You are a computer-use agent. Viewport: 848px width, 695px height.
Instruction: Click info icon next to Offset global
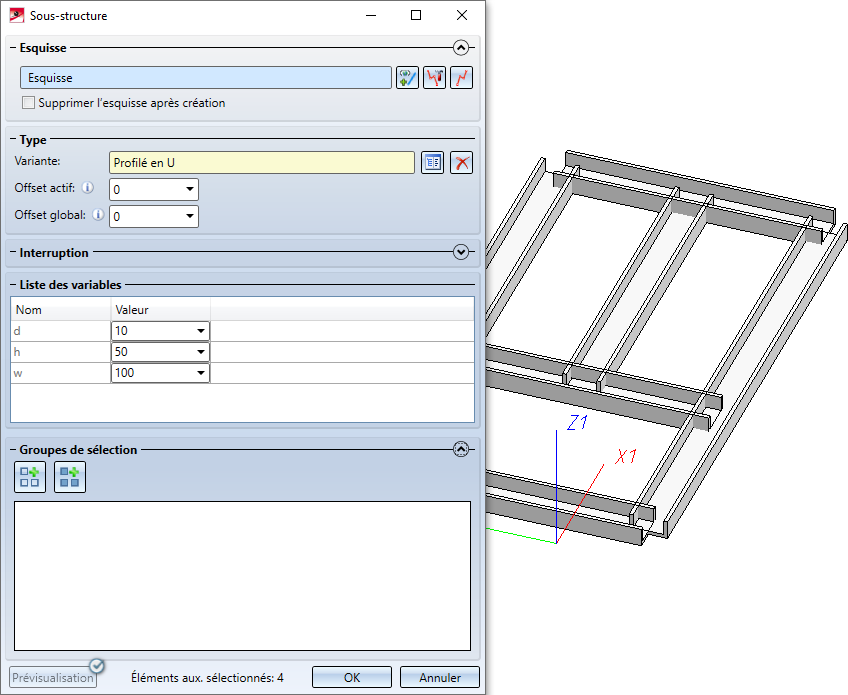[98, 215]
